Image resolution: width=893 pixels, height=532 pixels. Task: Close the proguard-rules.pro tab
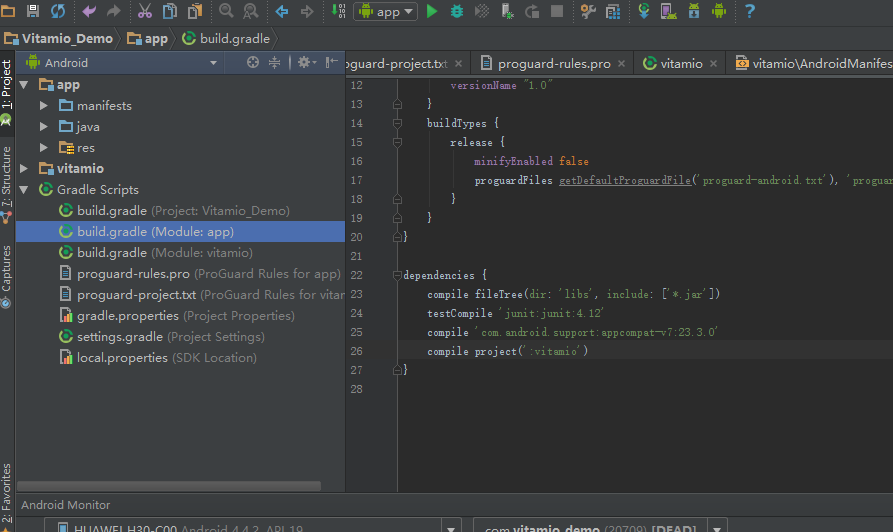(x=621, y=64)
